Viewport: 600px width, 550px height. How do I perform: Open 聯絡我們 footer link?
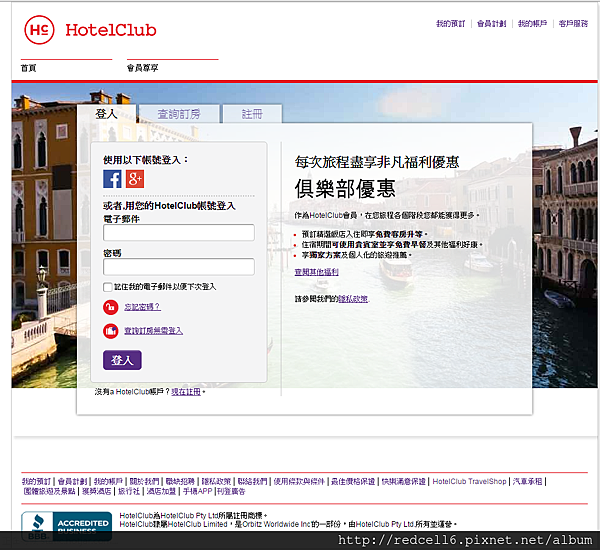tap(252, 481)
